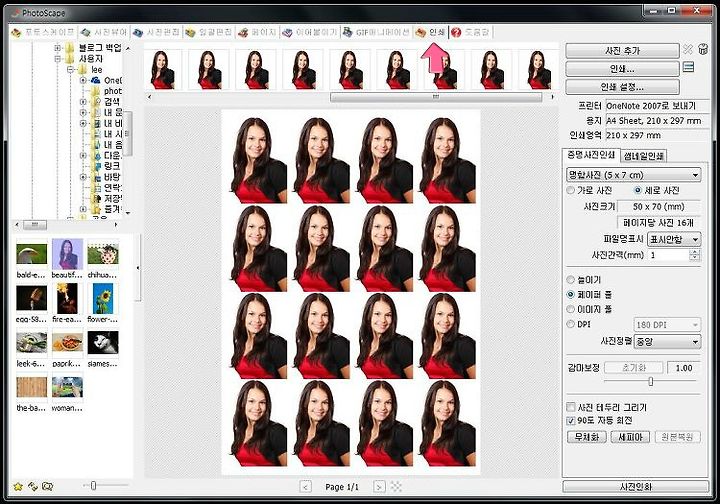The width and height of the screenshot is (720, 504).
Task: Select the flower-... sunflower thumbnail
Action: pos(103,298)
